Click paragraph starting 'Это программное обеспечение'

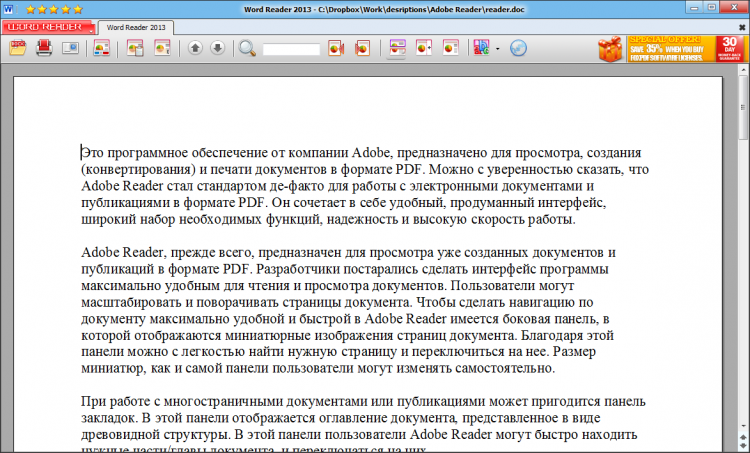click(x=365, y=186)
